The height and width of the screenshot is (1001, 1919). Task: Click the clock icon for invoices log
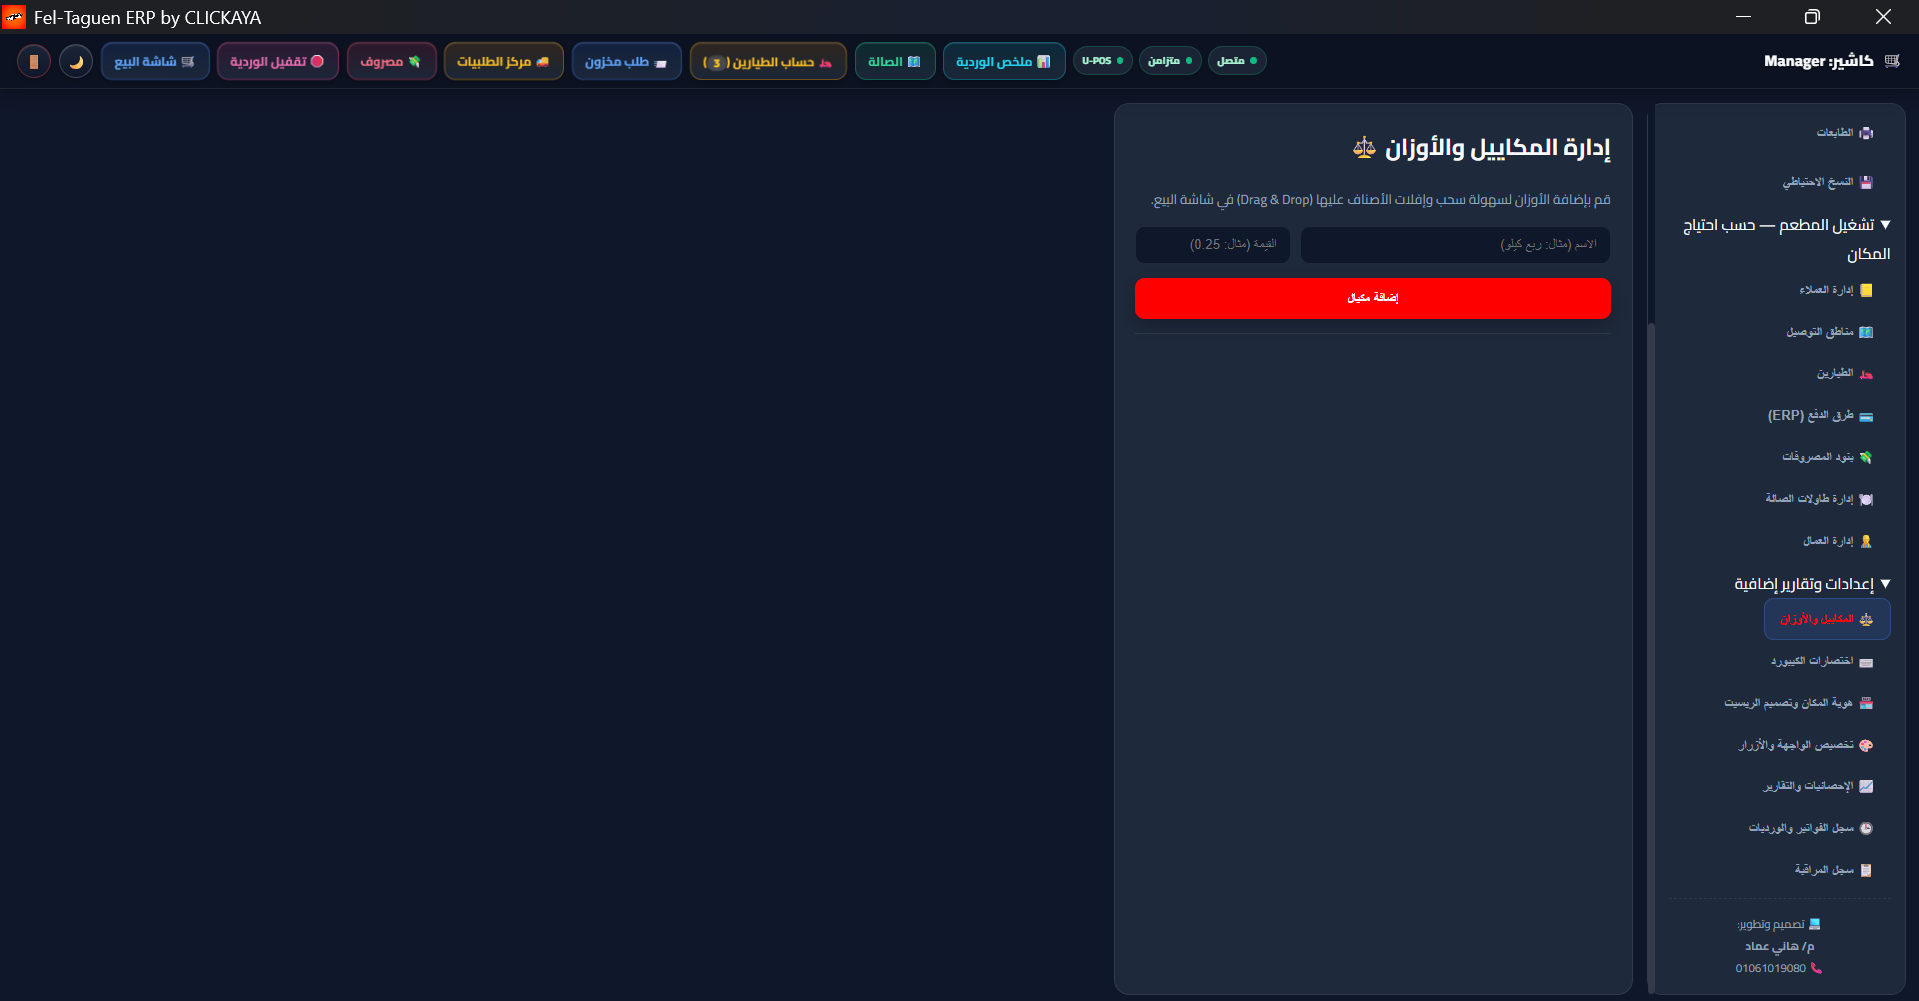coord(1866,828)
